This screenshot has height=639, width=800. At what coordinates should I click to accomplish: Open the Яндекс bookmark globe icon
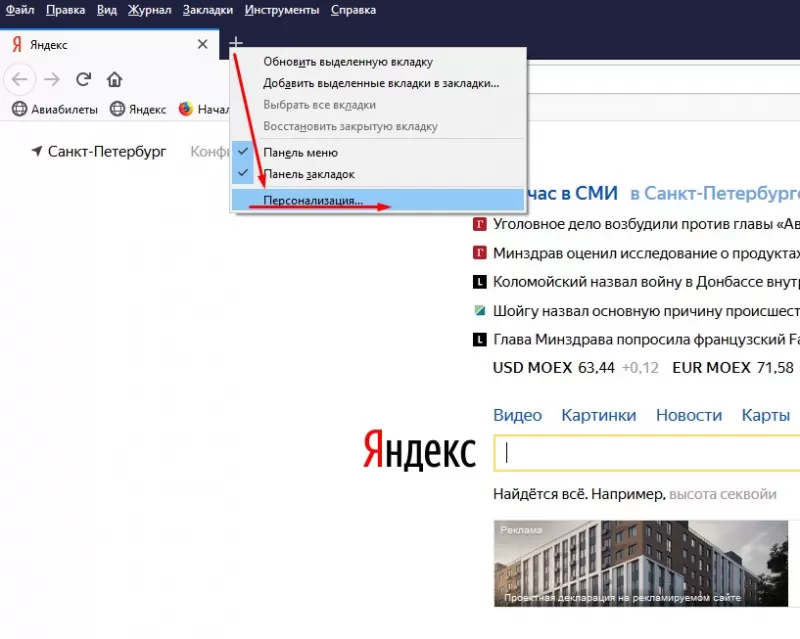118,109
